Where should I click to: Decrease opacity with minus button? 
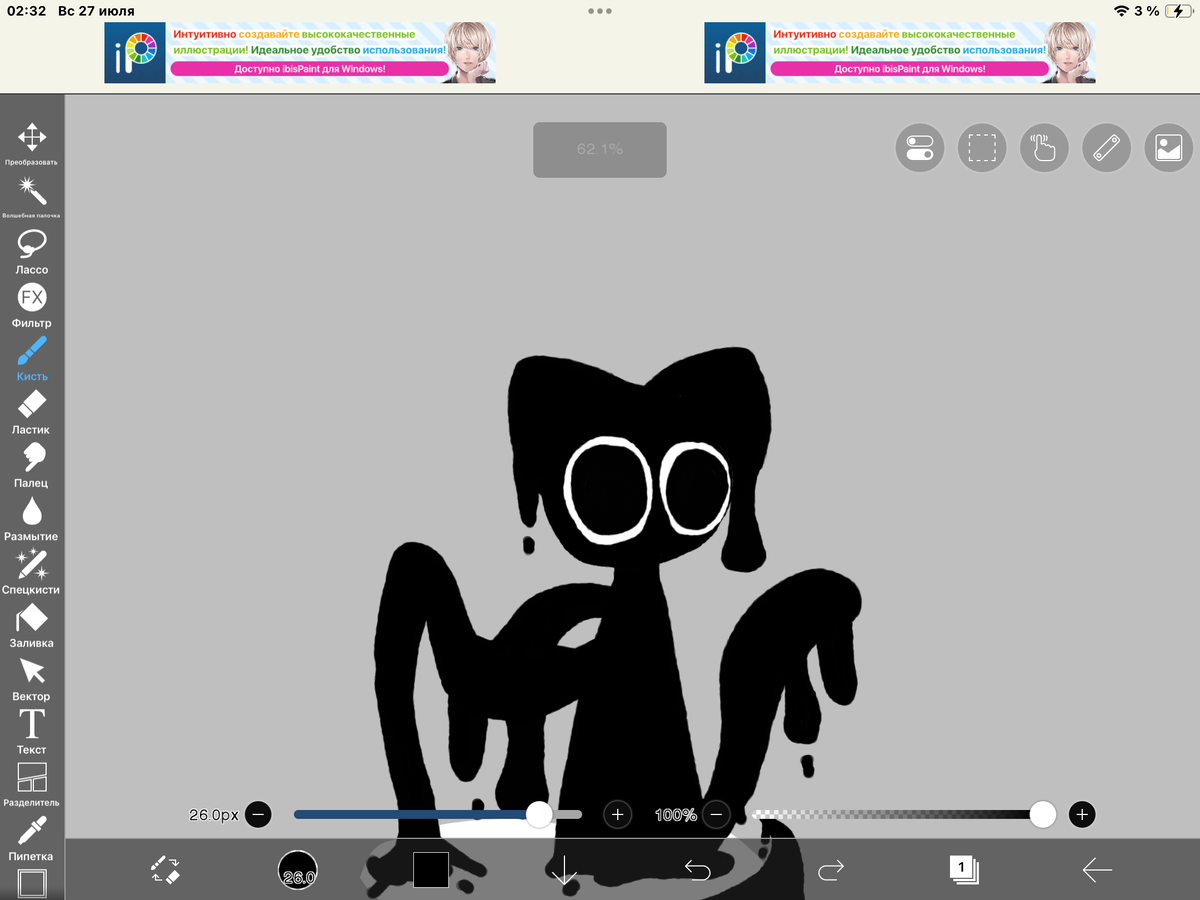716,814
